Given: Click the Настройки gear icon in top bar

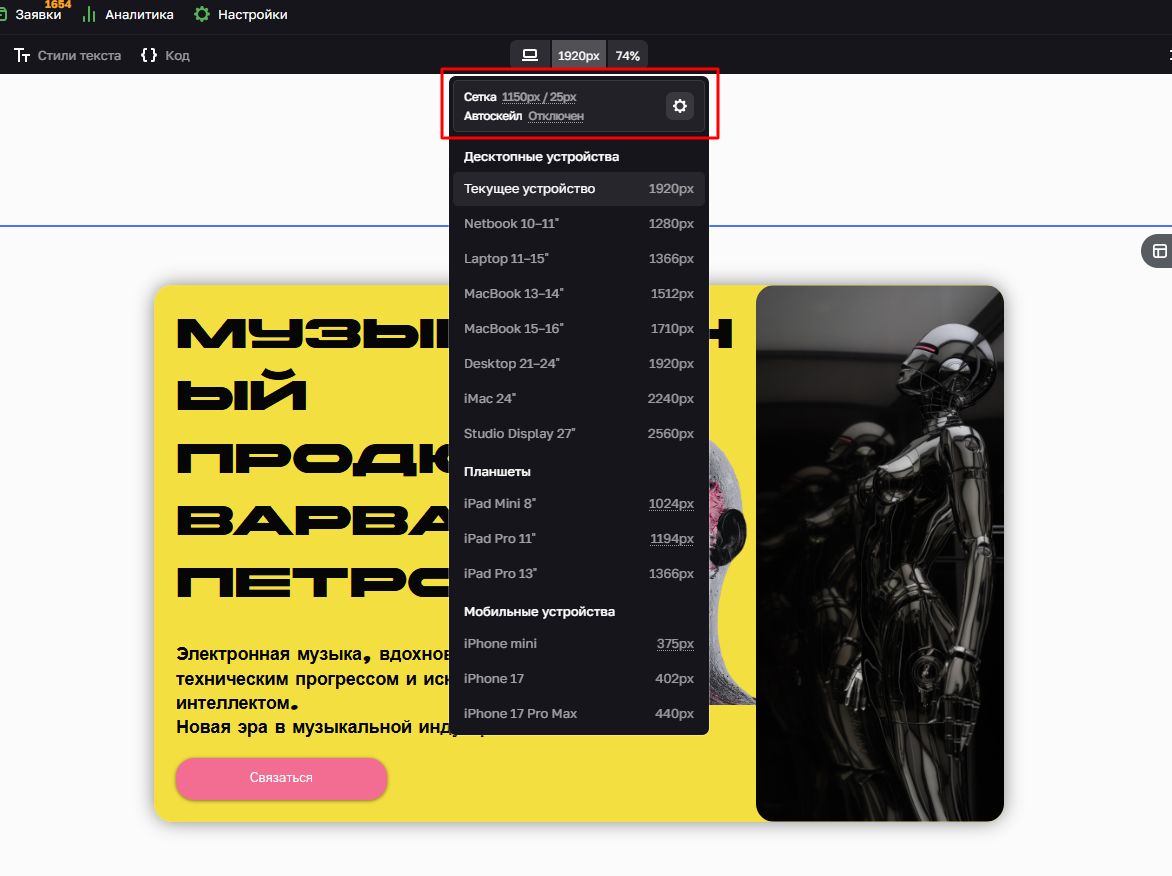Looking at the screenshot, I should [x=202, y=14].
